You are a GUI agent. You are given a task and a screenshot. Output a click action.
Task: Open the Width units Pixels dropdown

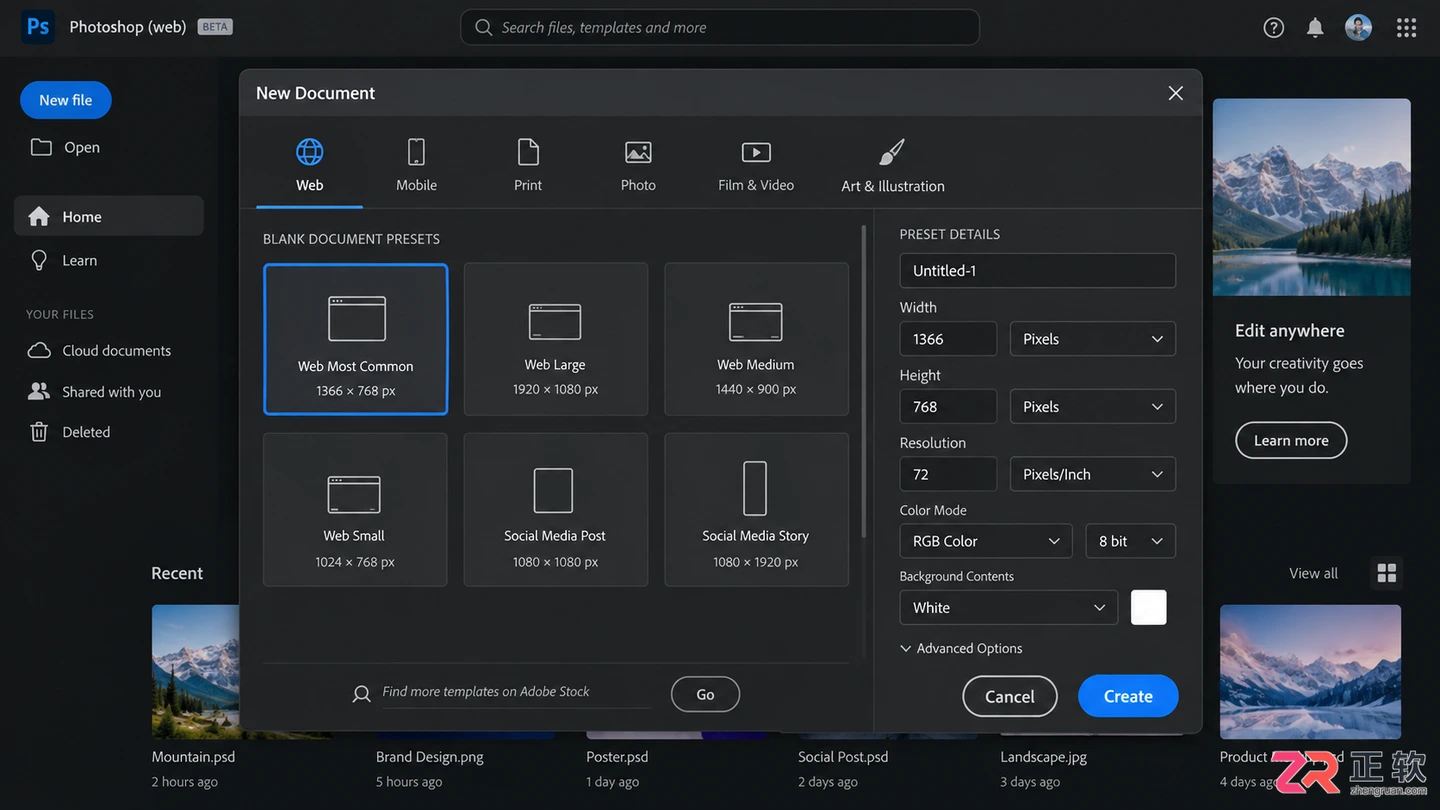(1093, 339)
